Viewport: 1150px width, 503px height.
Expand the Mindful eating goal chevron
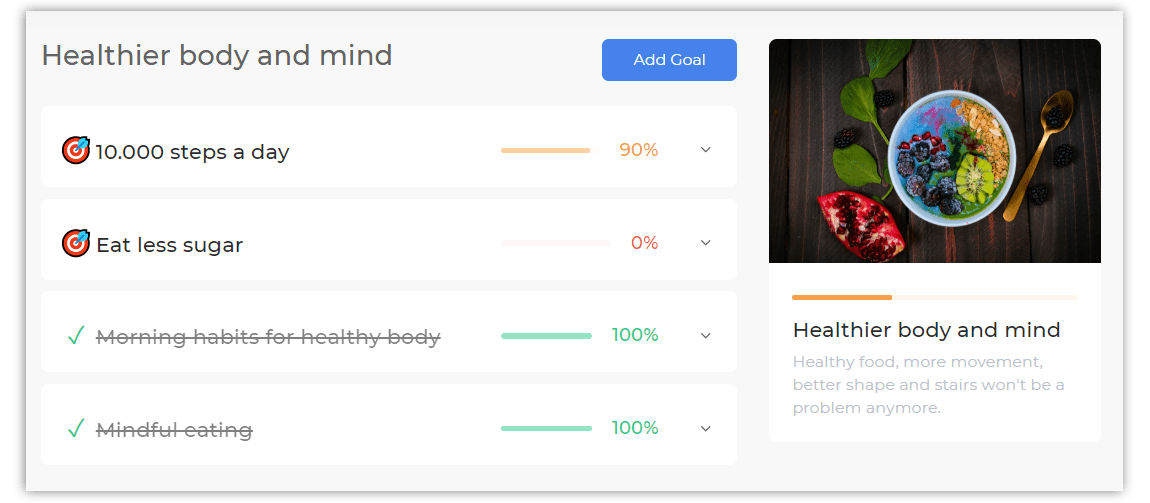tap(706, 428)
